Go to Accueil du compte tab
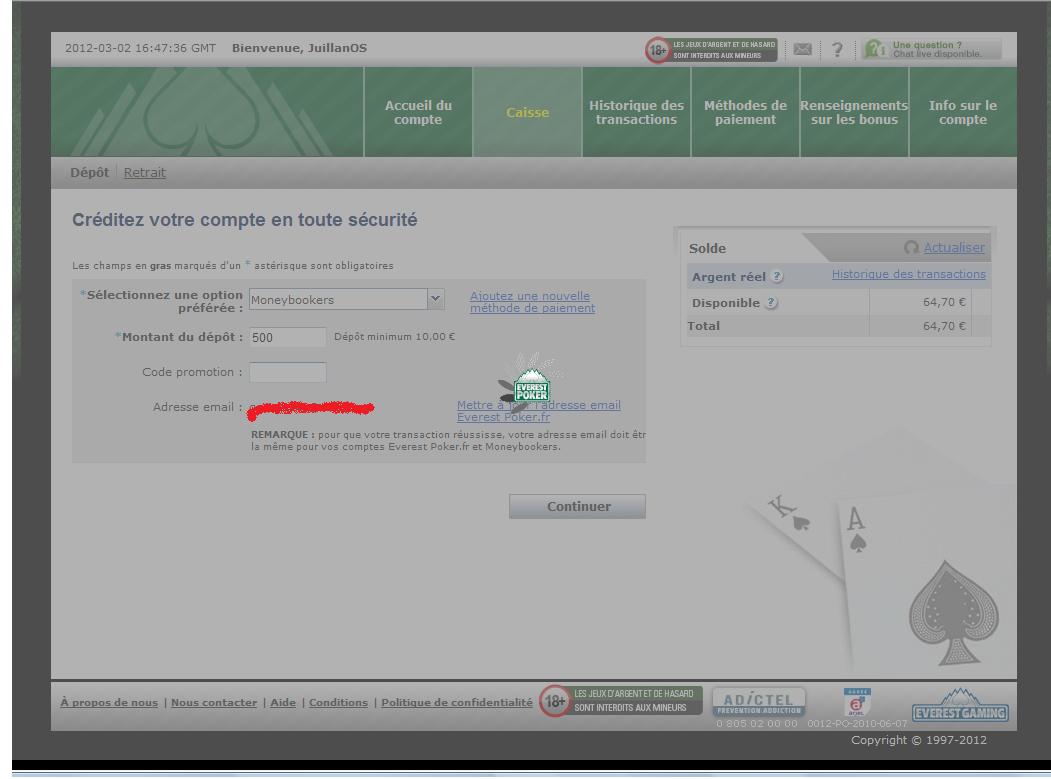The image size is (1051, 779). point(418,112)
